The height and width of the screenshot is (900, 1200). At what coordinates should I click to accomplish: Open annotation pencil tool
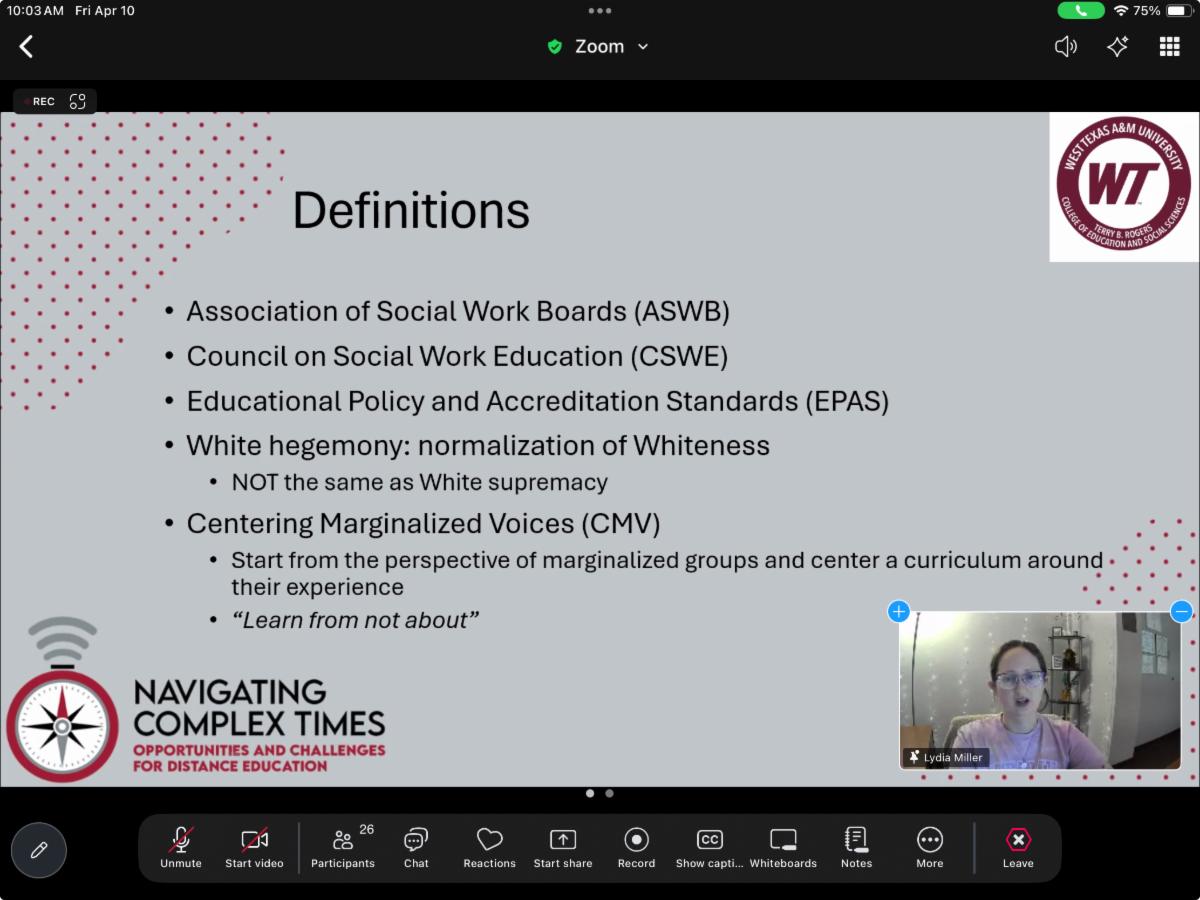[39, 850]
